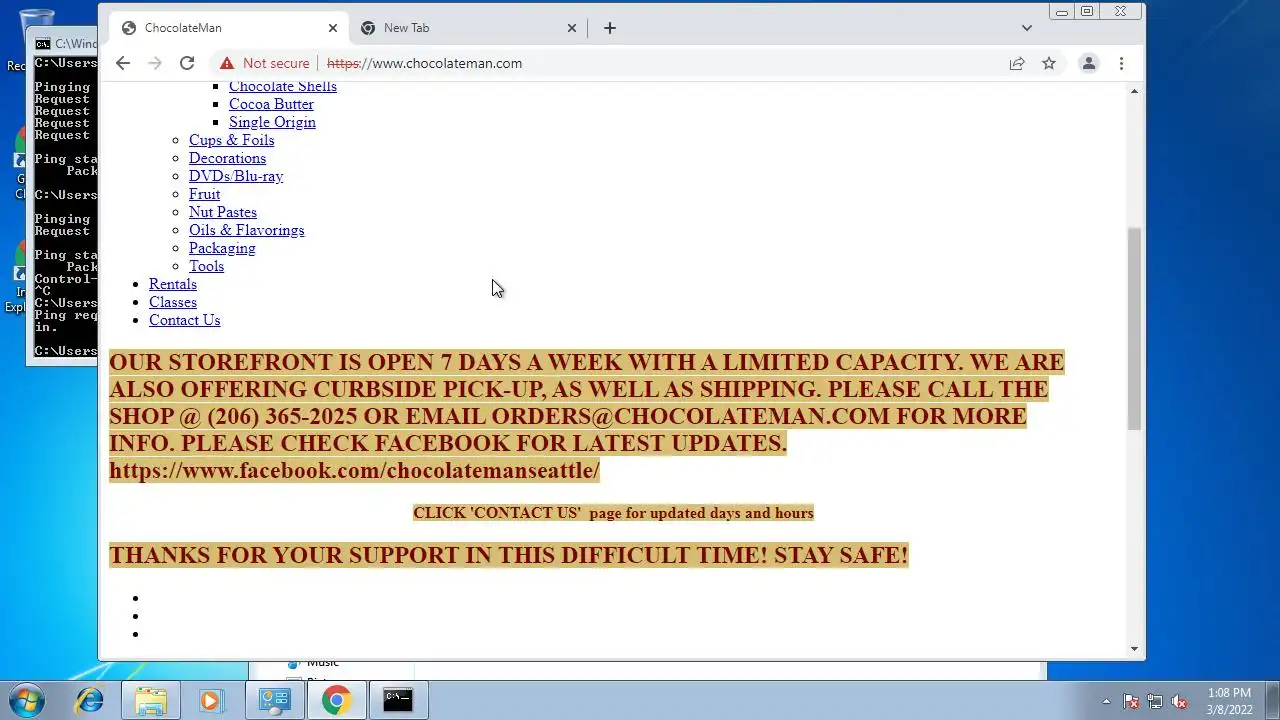Image resolution: width=1280 pixels, height=720 pixels.
Task: Click the Chrome icon in the taskbar
Action: pos(336,700)
